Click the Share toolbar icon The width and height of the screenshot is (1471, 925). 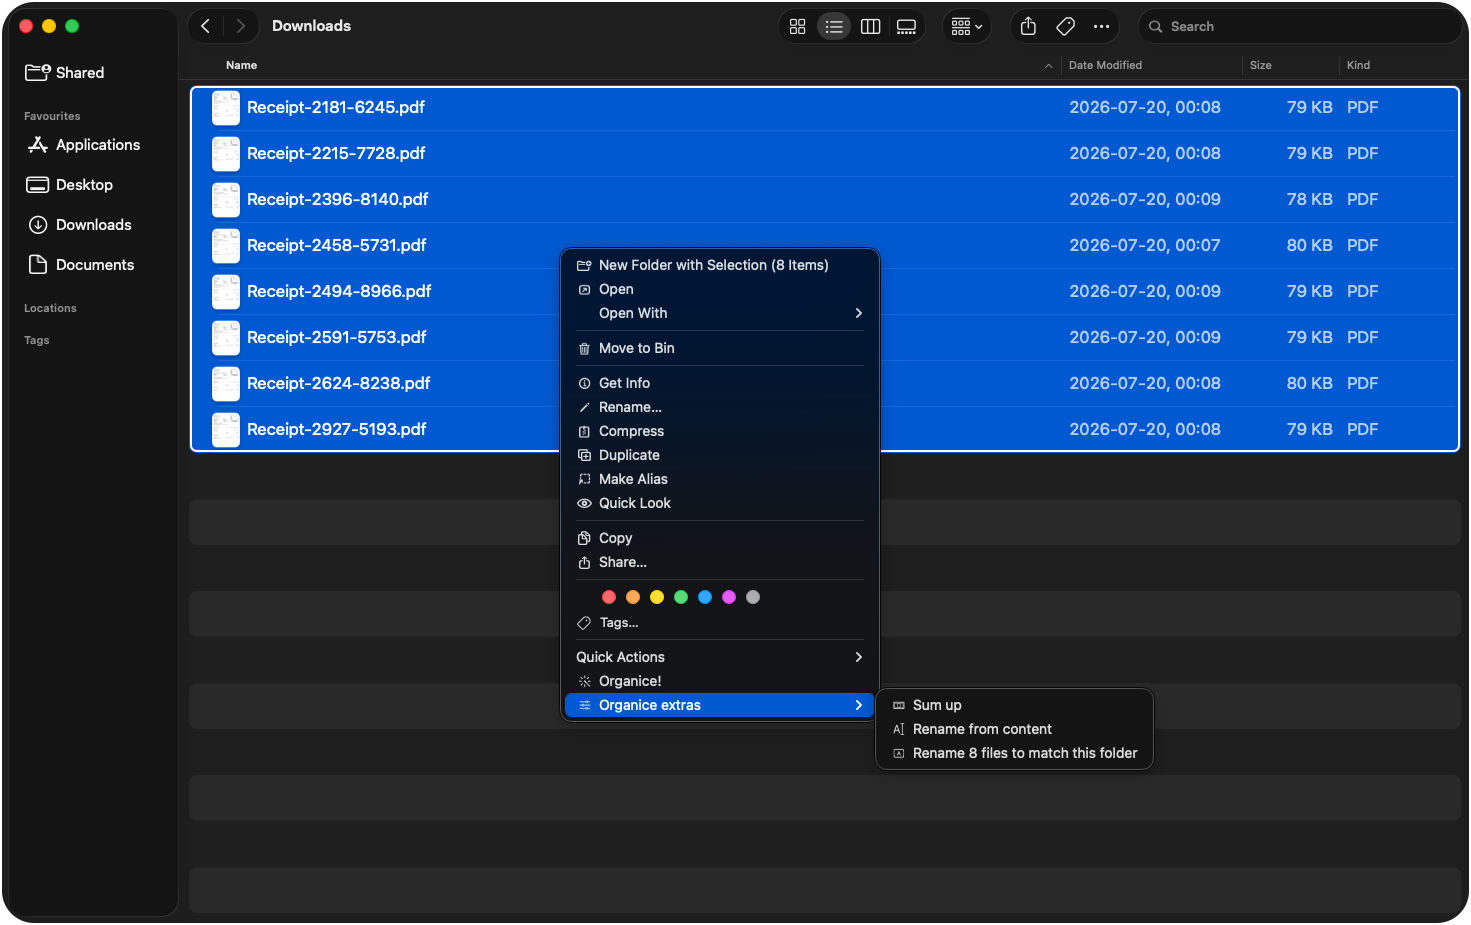coord(1028,27)
